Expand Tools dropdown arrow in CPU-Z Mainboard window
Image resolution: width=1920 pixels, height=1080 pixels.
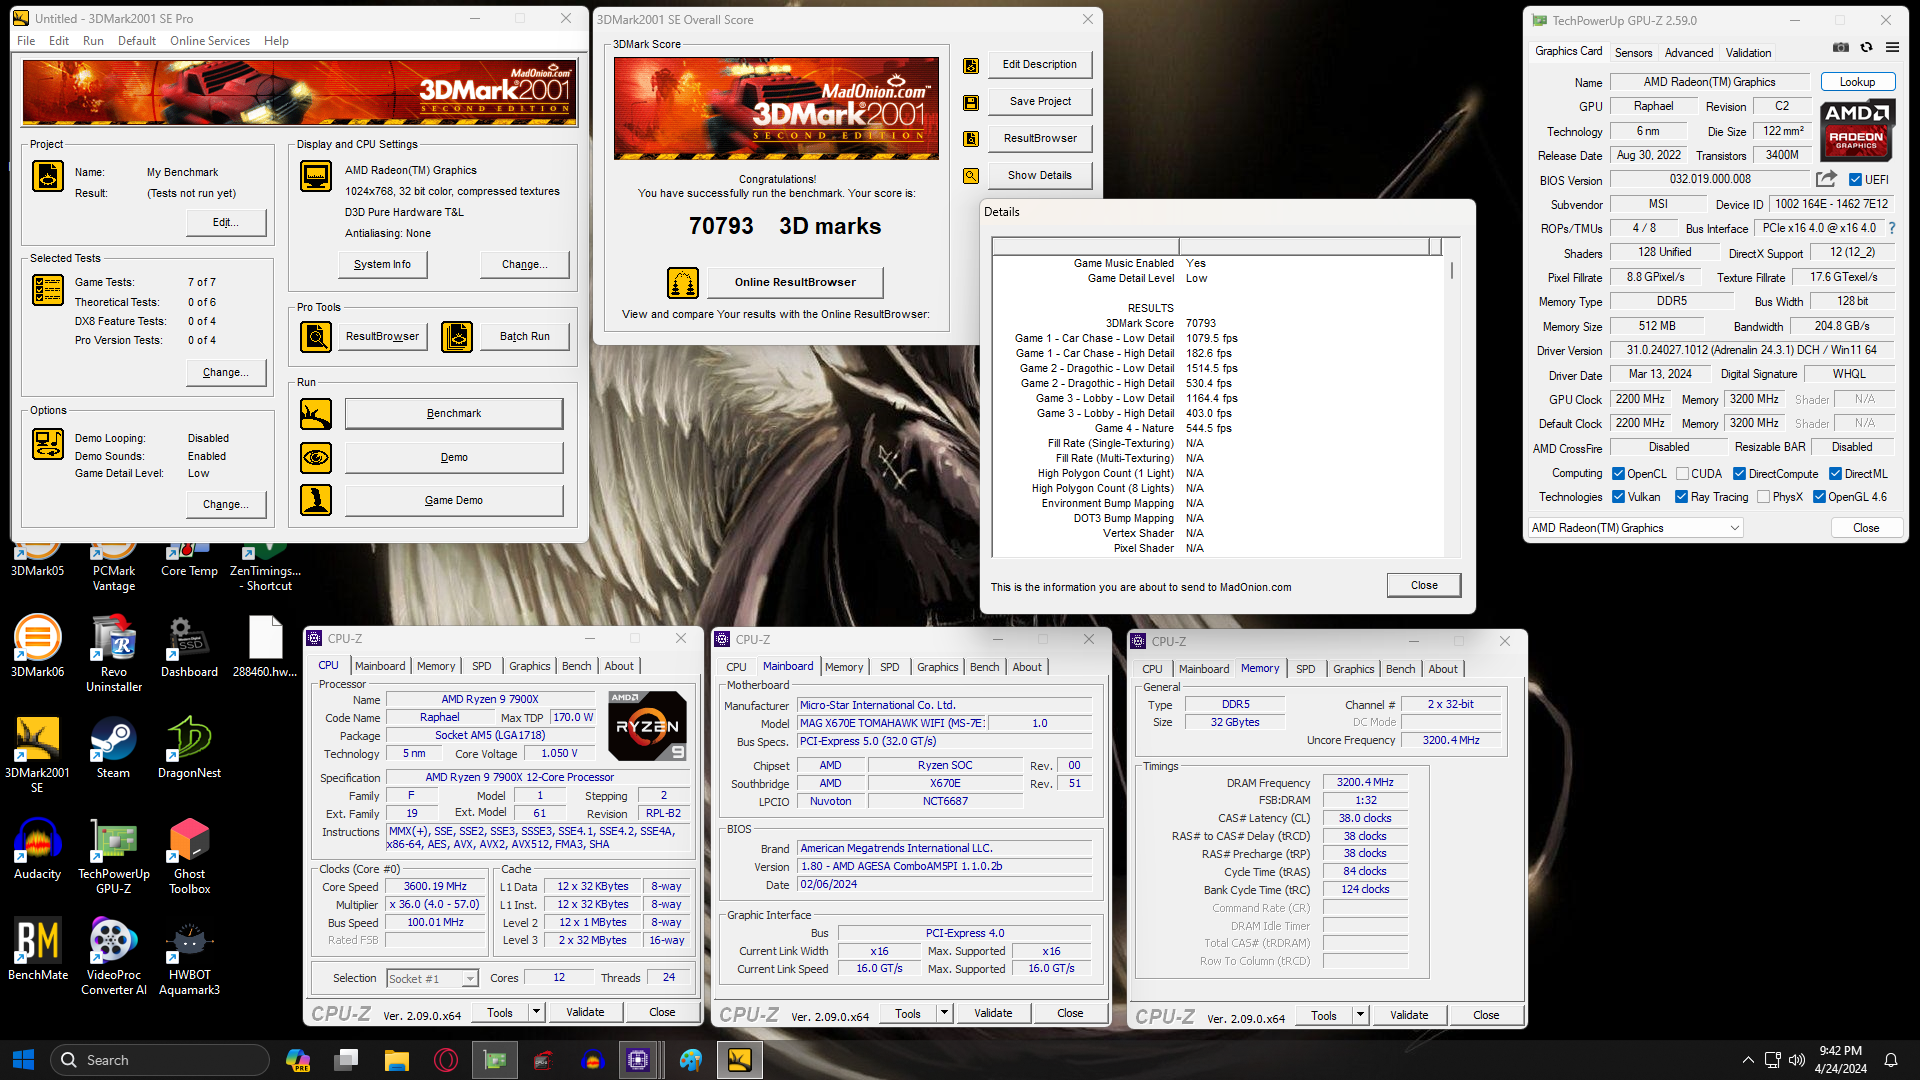click(x=944, y=1013)
